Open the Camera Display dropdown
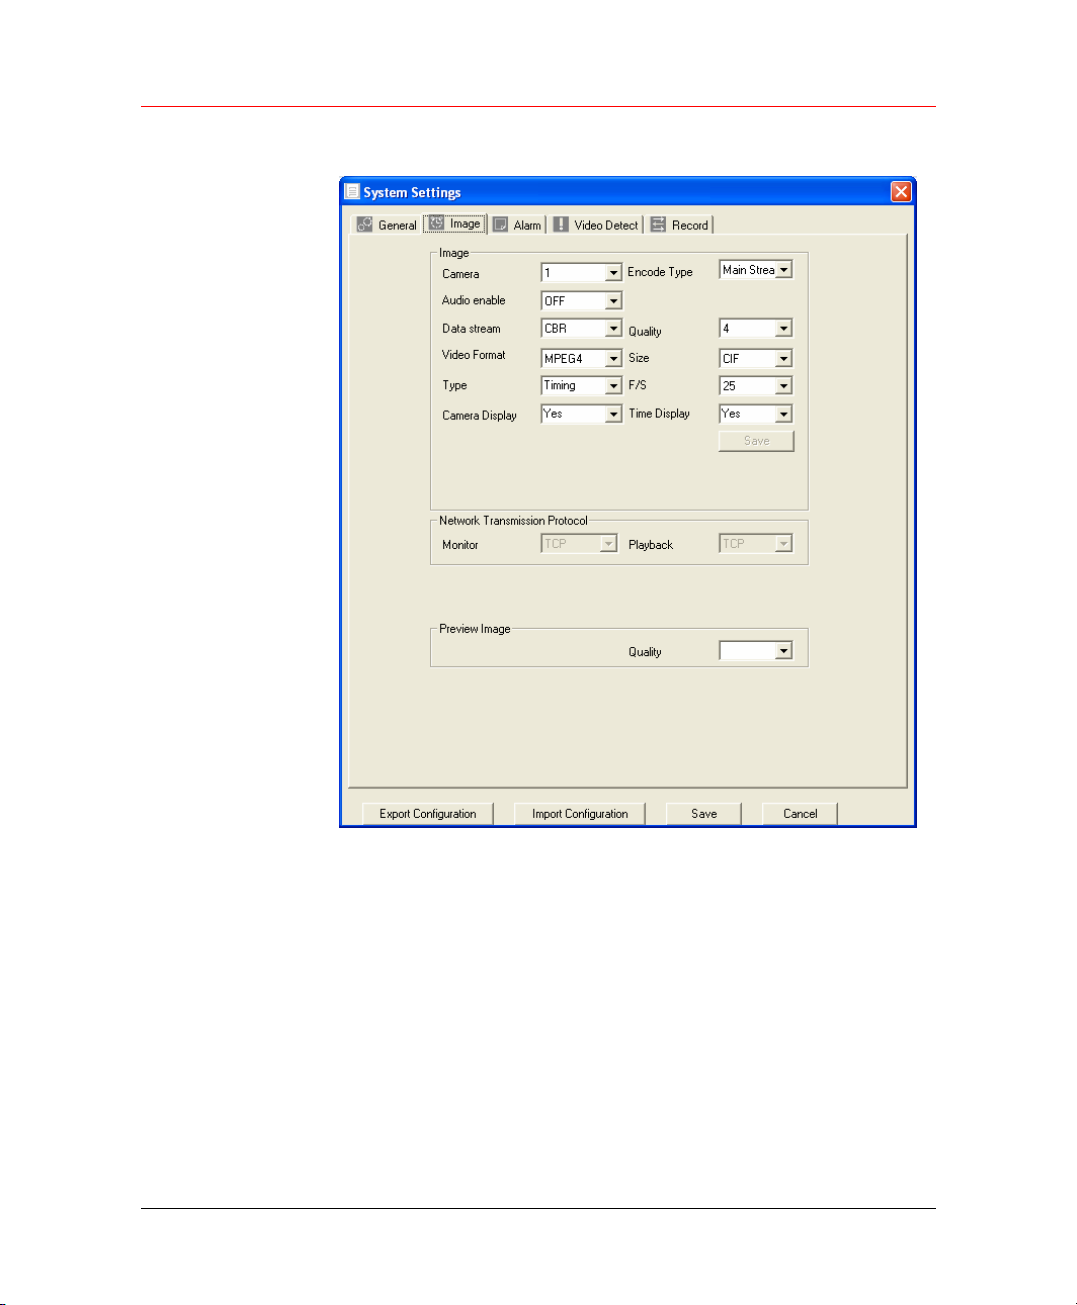This screenshot has width=1077, height=1305. click(613, 414)
